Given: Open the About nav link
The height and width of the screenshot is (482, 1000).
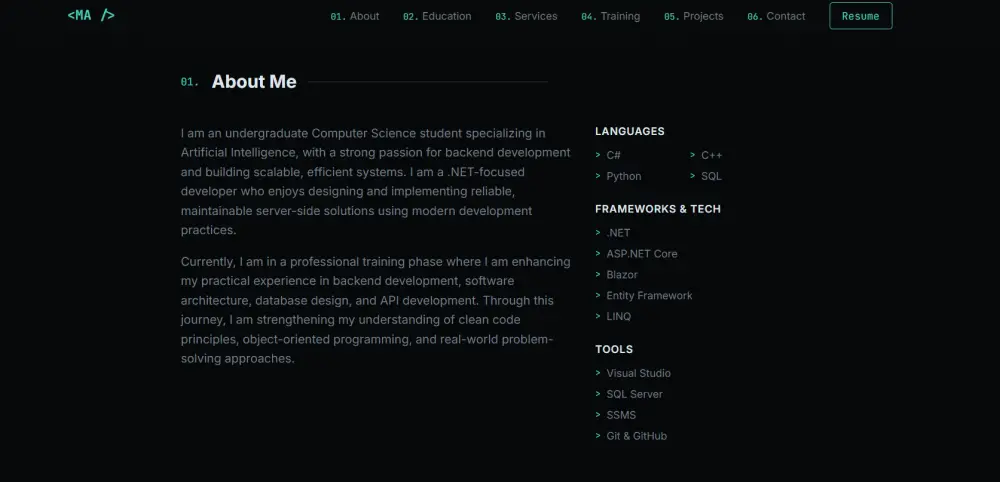Looking at the screenshot, I should click(355, 17).
